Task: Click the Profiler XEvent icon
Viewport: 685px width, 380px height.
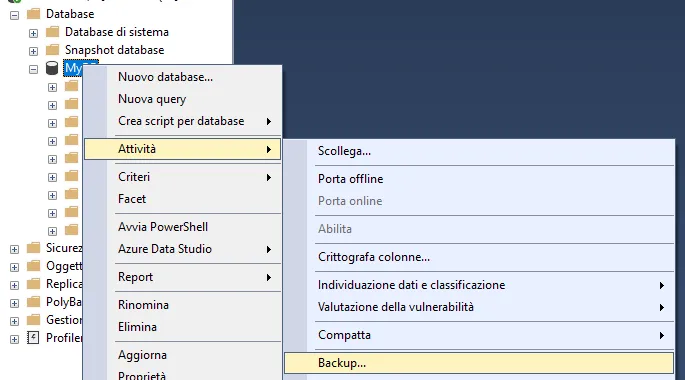Action: click(x=33, y=337)
